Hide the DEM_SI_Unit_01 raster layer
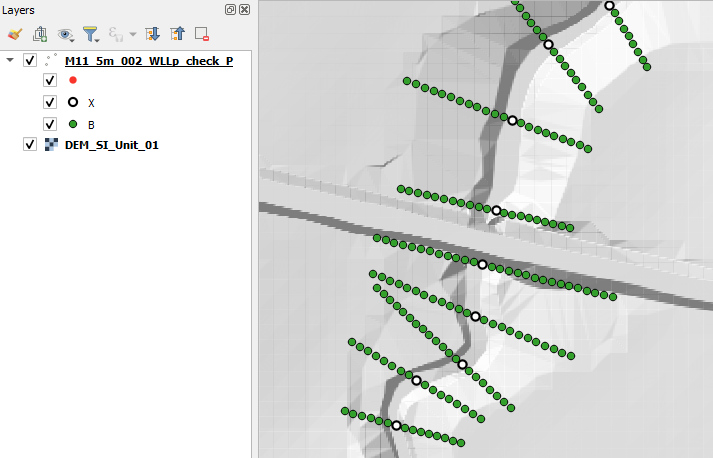Viewport: 713px width, 458px height. tap(30, 145)
